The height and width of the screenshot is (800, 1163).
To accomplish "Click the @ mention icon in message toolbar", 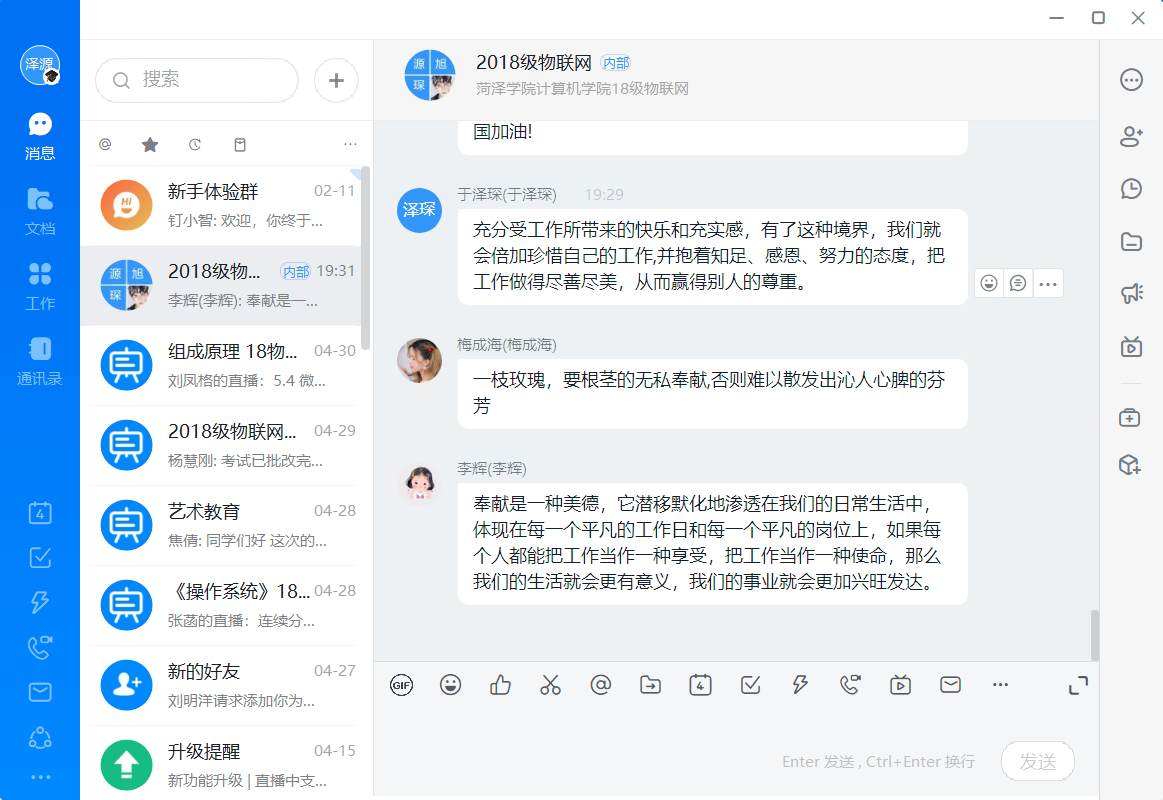I will (x=600, y=685).
